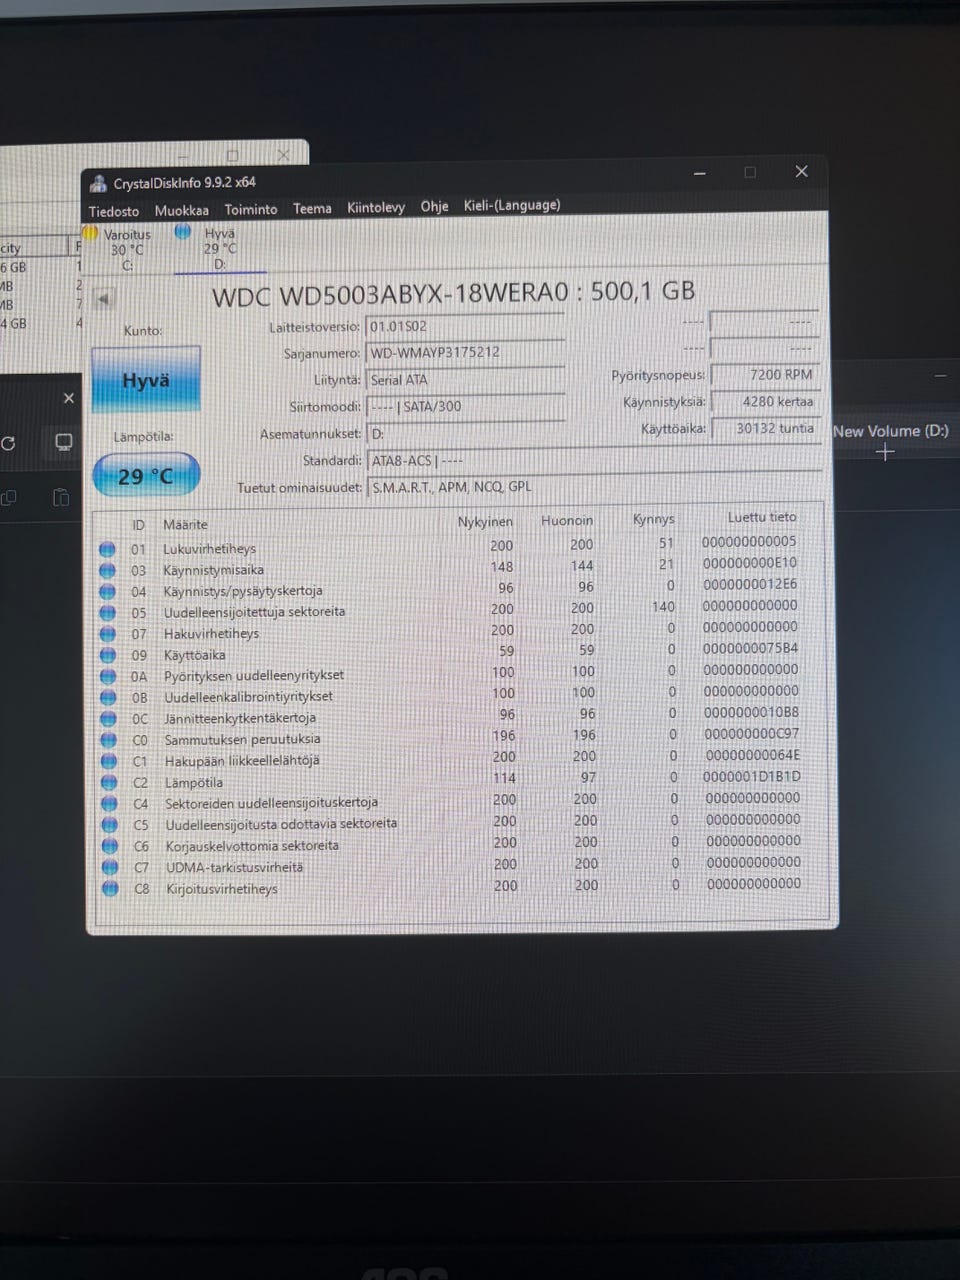Click the status dot for Jännitteenkytkentäkertoja

click(109, 719)
